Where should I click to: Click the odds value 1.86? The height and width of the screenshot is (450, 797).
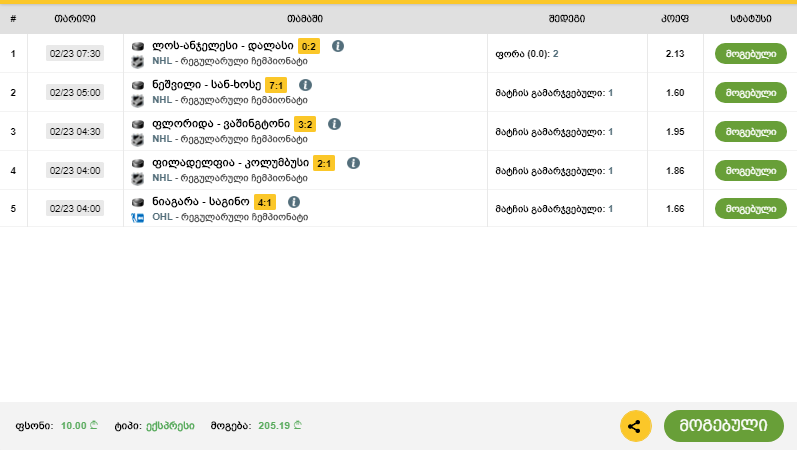coord(675,170)
